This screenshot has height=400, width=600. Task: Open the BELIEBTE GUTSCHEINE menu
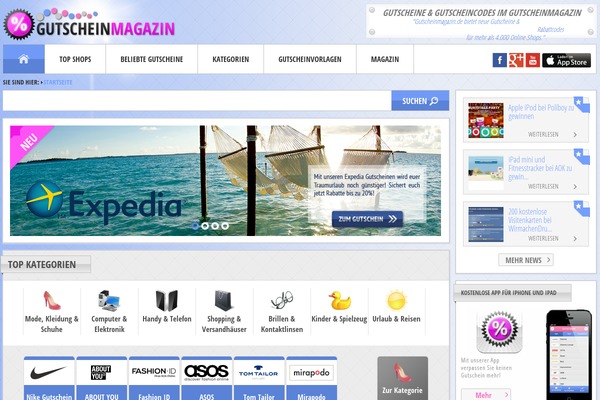coord(152,59)
